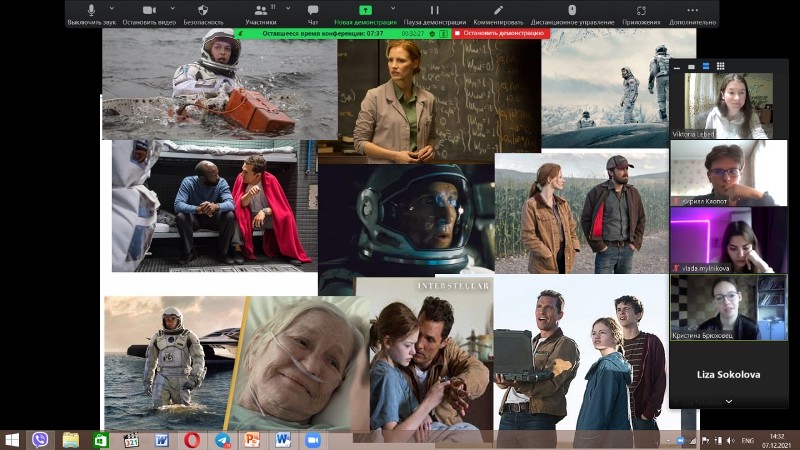Click the green Новая демонстрация icon
Screen dimensions: 800x450
coord(365,10)
